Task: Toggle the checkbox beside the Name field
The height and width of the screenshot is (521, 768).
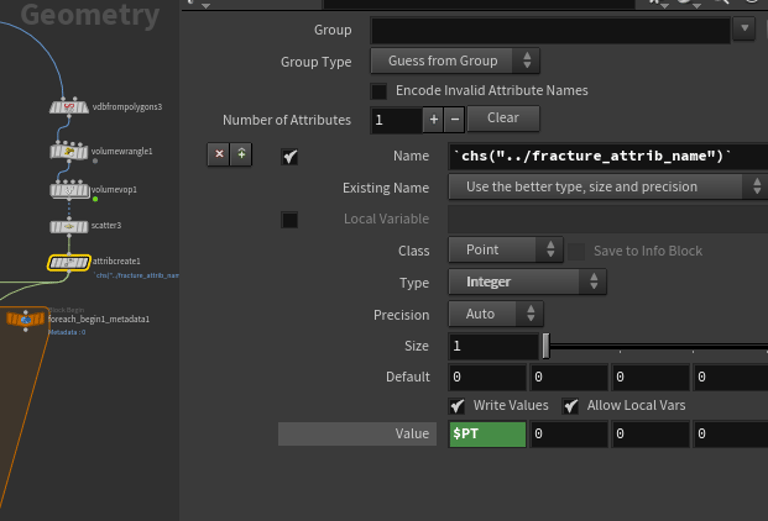Action: click(x=289, y=157)
